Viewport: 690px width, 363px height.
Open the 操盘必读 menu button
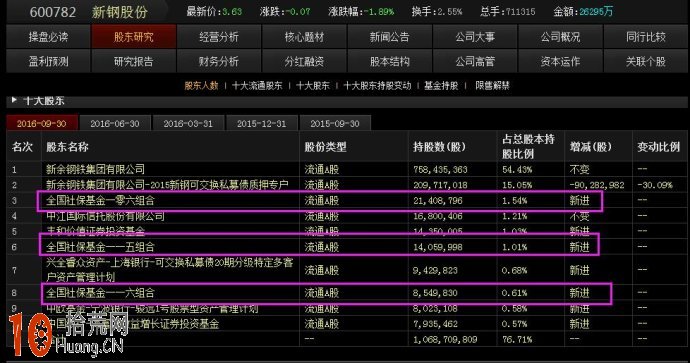pyautogui.click(x=48, y=37)
